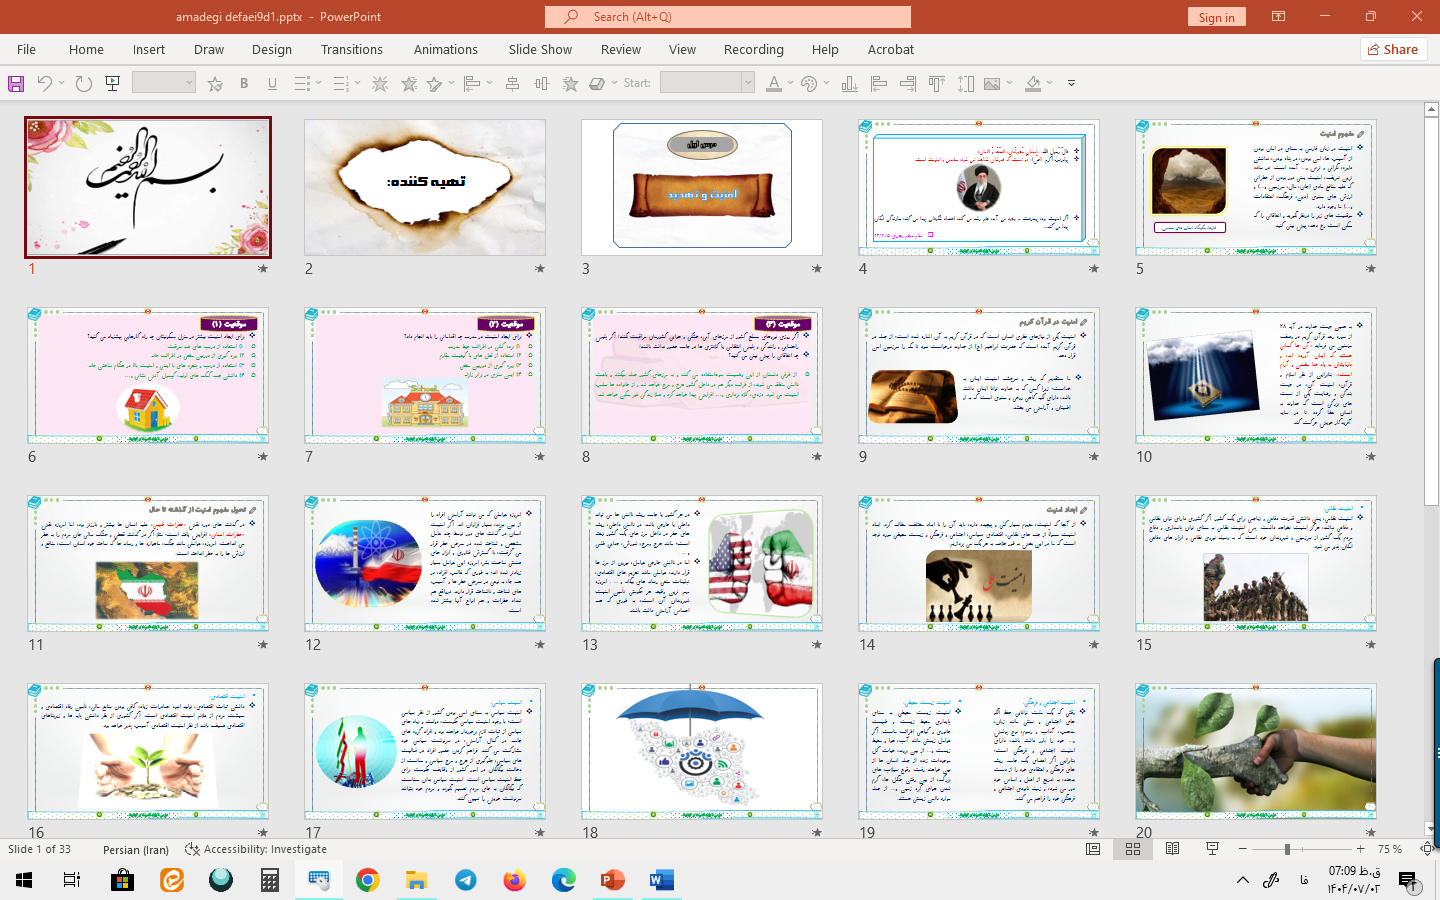This screenshot has height=900, width=1440.
Task: Click the Slide Show icon in status bar
Action: tap(1212, 849)
